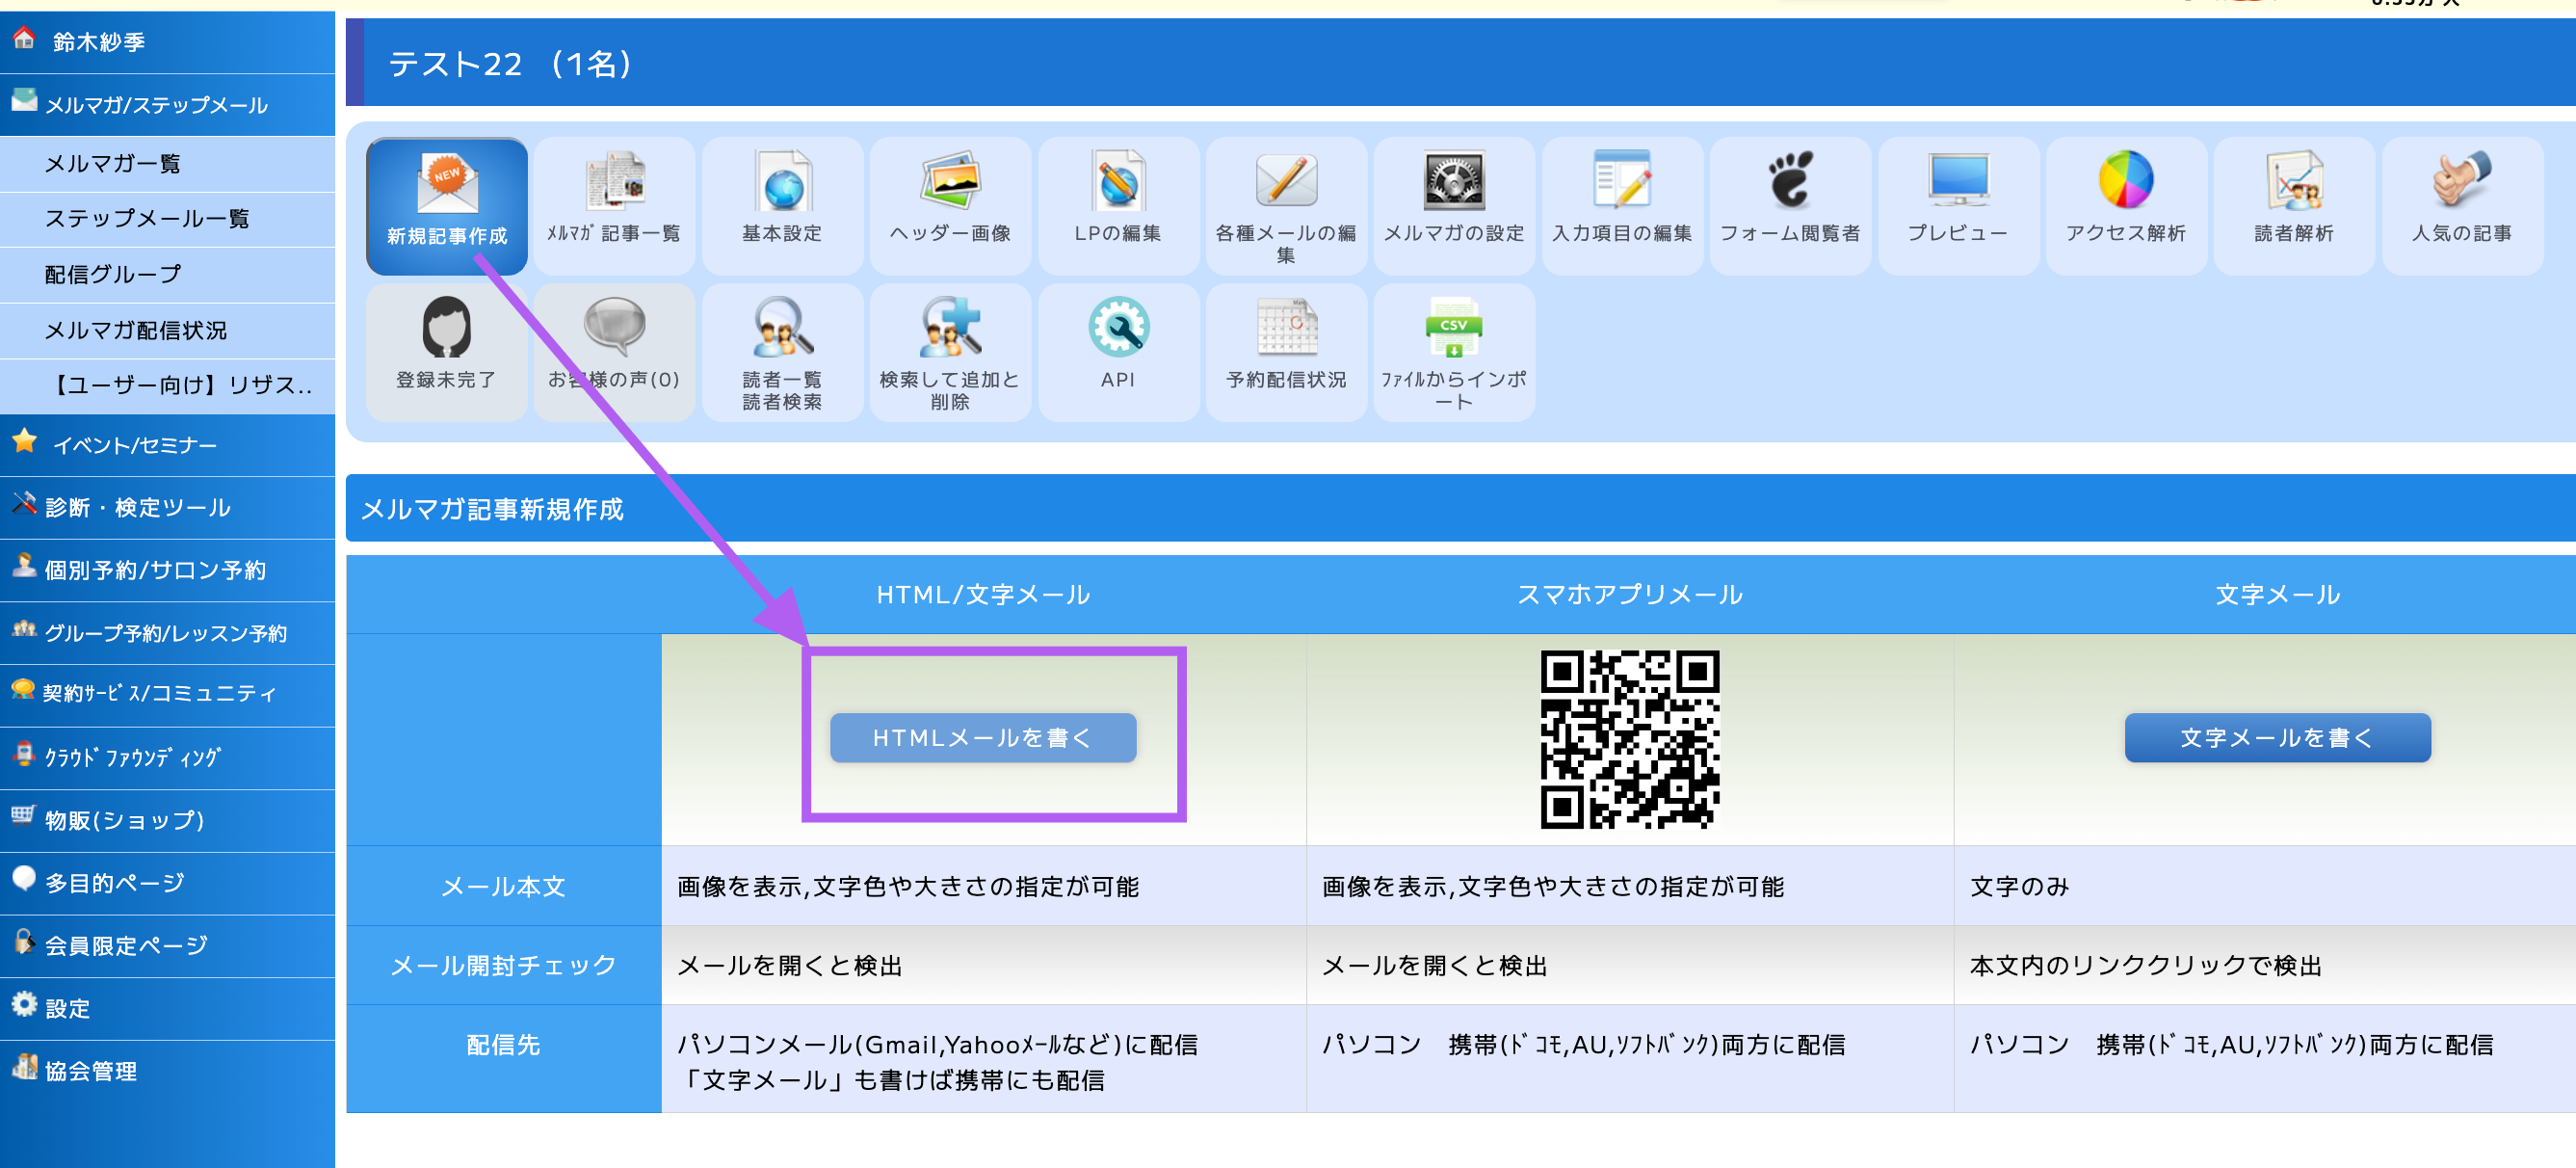Click the 新規記事作成 envelope icon
Screen dimensions: 2576x1168
pyautogui.click(x=447, y=185)
